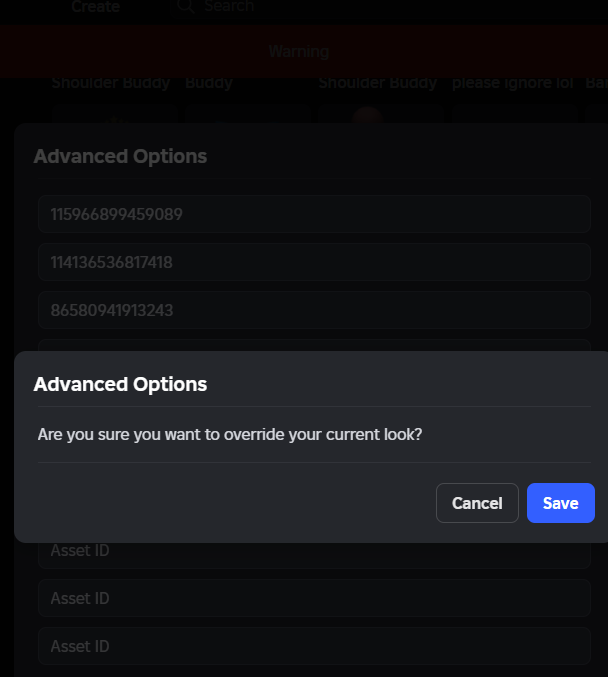Click the partly hidden field above the dialog
This screenshot has width=608, height=677.
(314, 345)
